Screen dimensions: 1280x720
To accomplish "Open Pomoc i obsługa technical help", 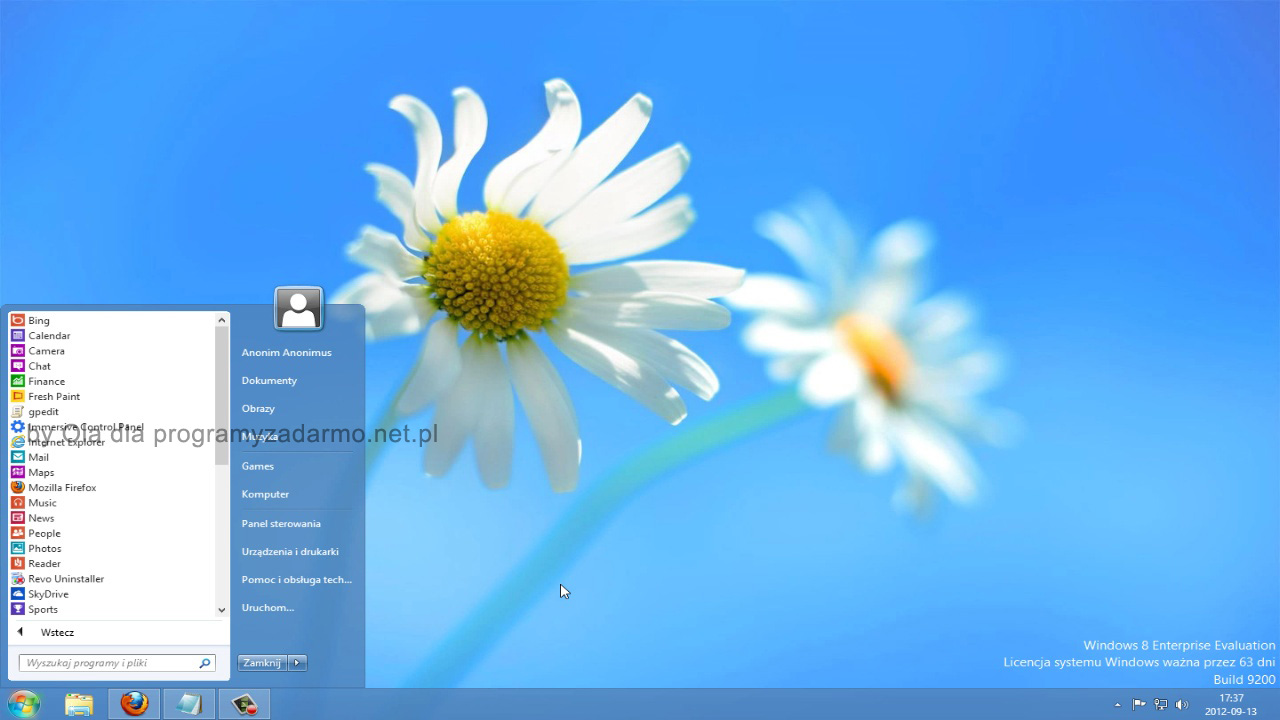I will point(296,579).
